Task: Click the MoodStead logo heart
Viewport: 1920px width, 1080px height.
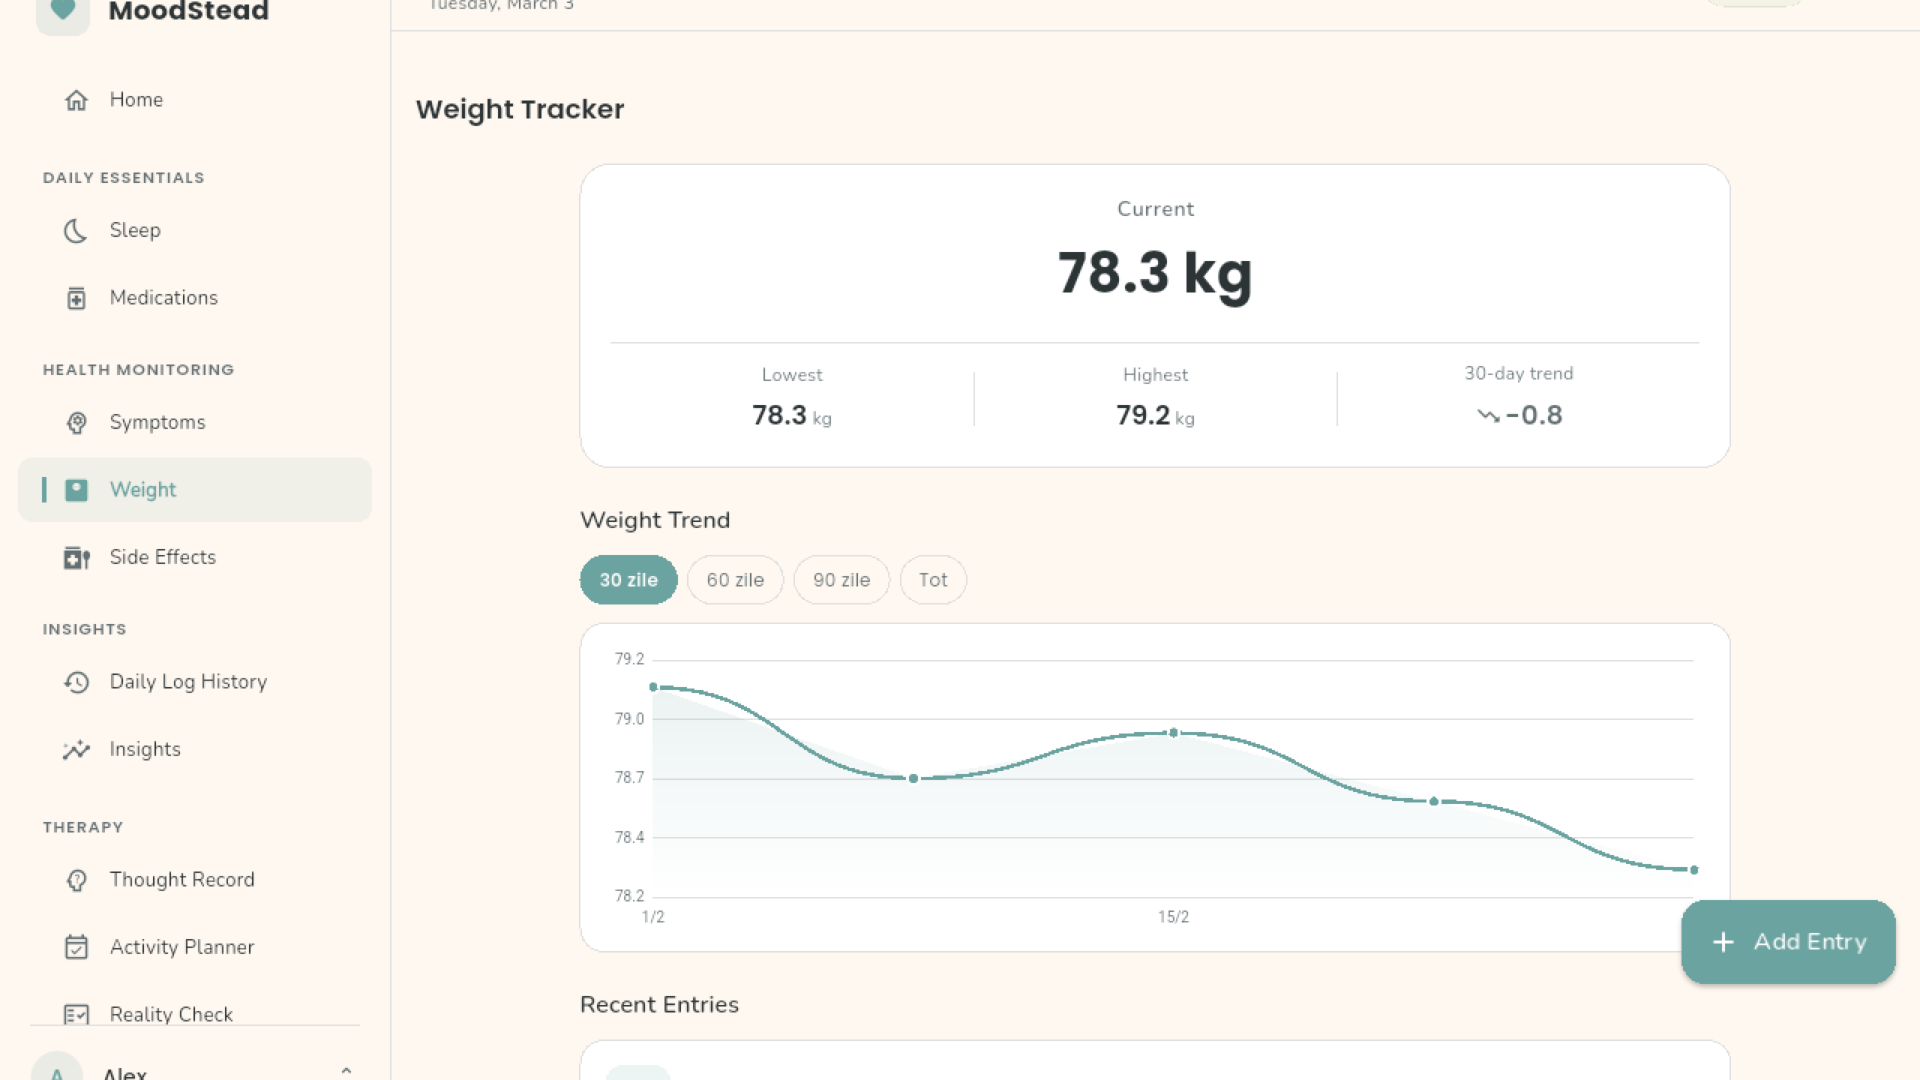Action: tap(63, 10)
